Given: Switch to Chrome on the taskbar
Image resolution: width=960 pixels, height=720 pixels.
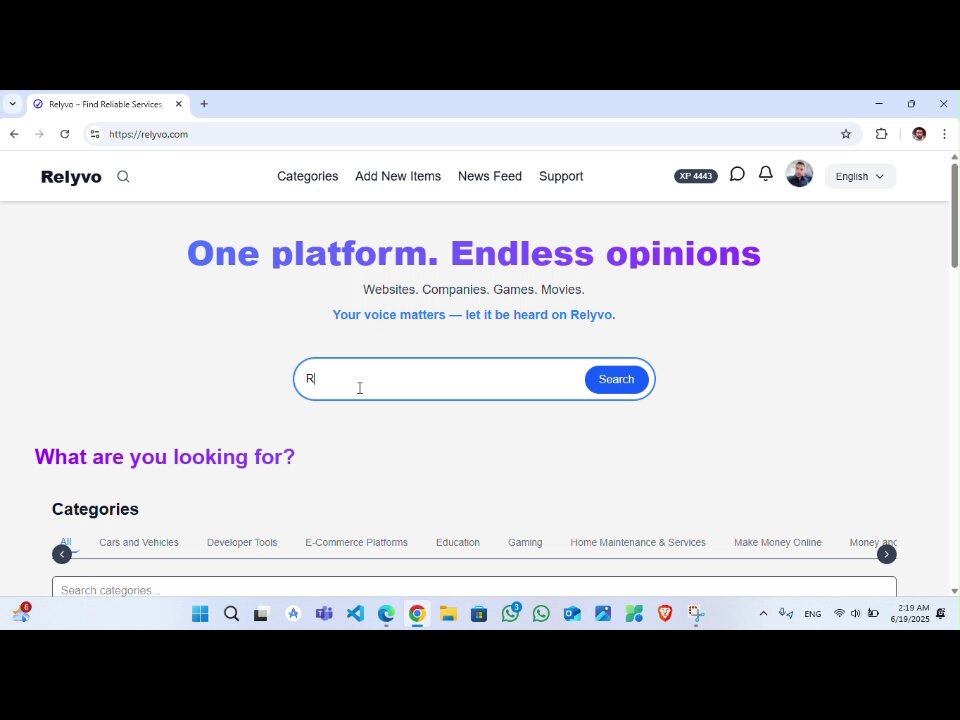Looking at the screenshot, I should click(x=417, y=613).
